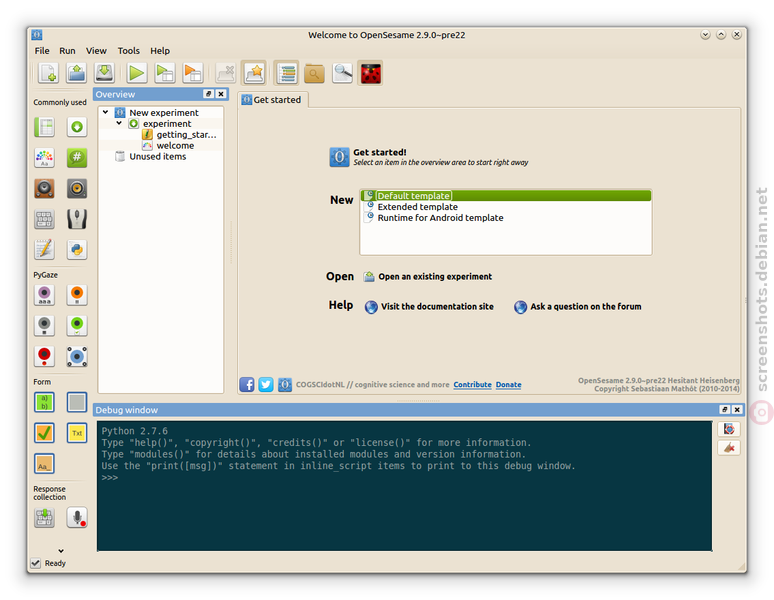Select the PyGaze blue calibration icon
This screenshot has width=774, height=600.
click(77, 356)
